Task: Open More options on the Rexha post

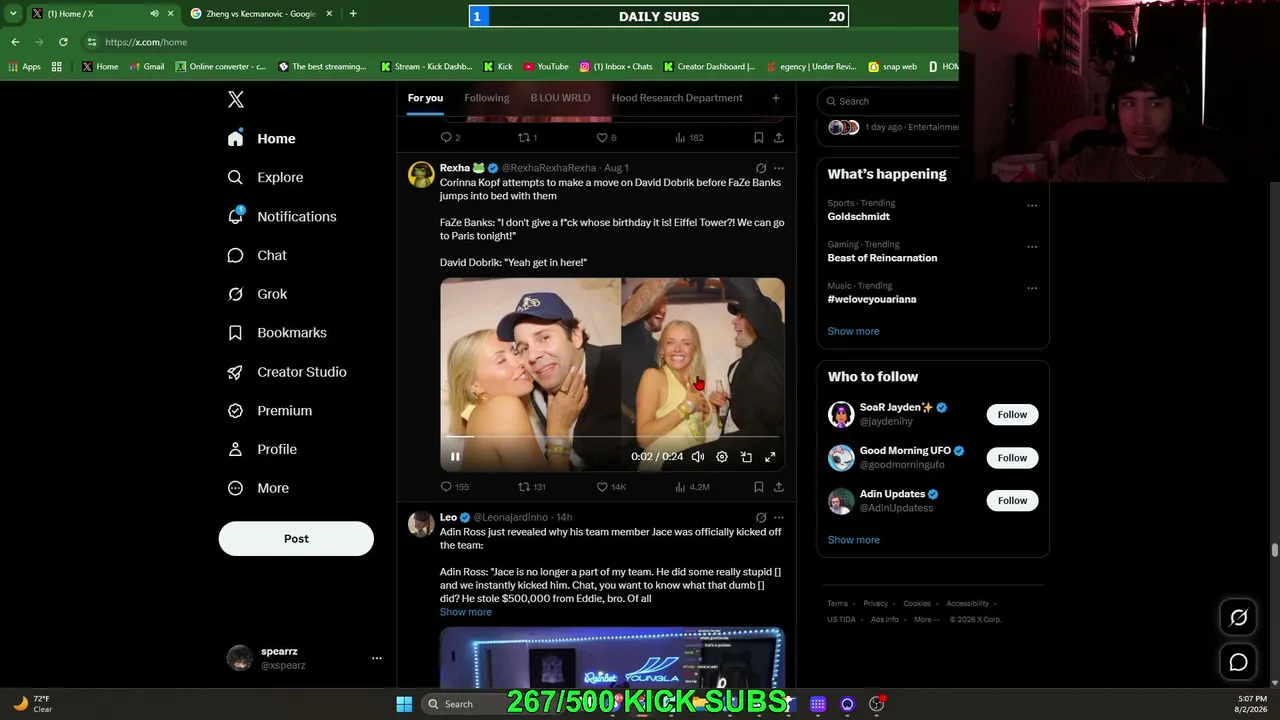Action: [x=779, y=168]
